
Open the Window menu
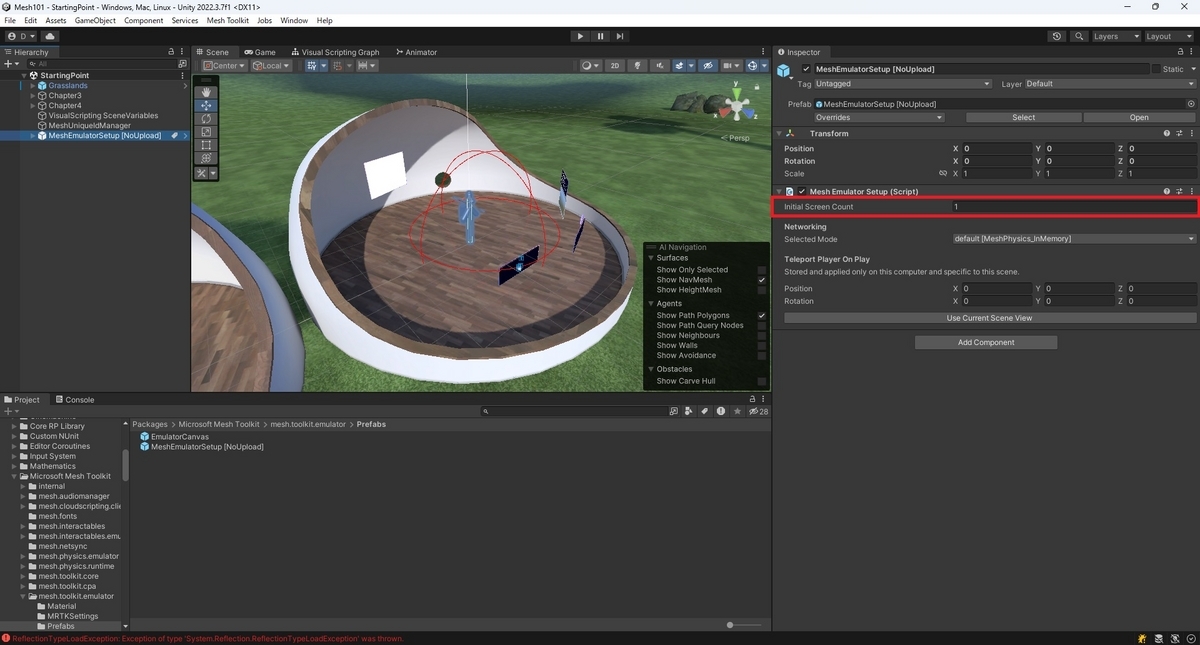[x=294, y=20]
